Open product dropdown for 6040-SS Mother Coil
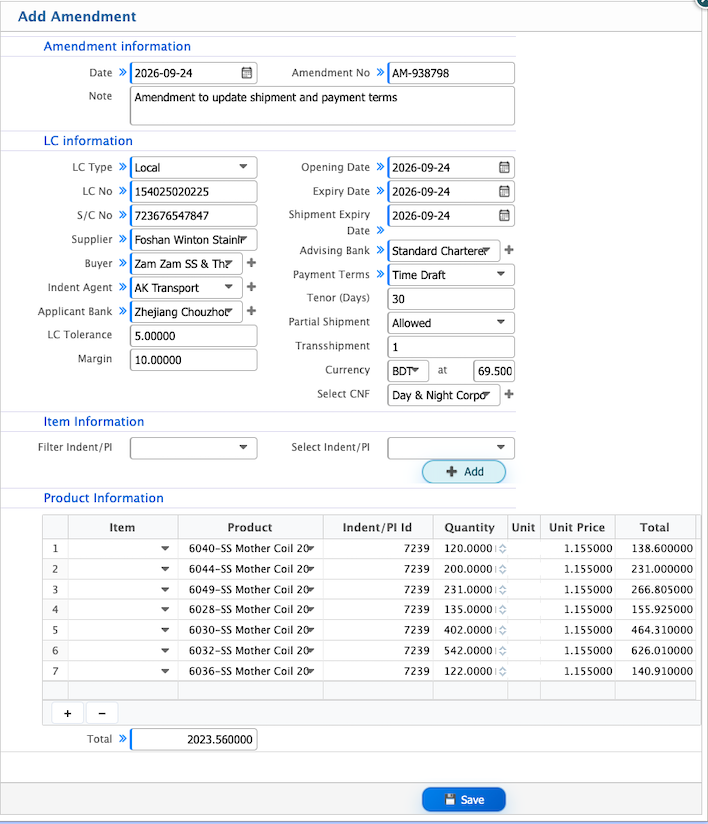 (x=311, y=549)
